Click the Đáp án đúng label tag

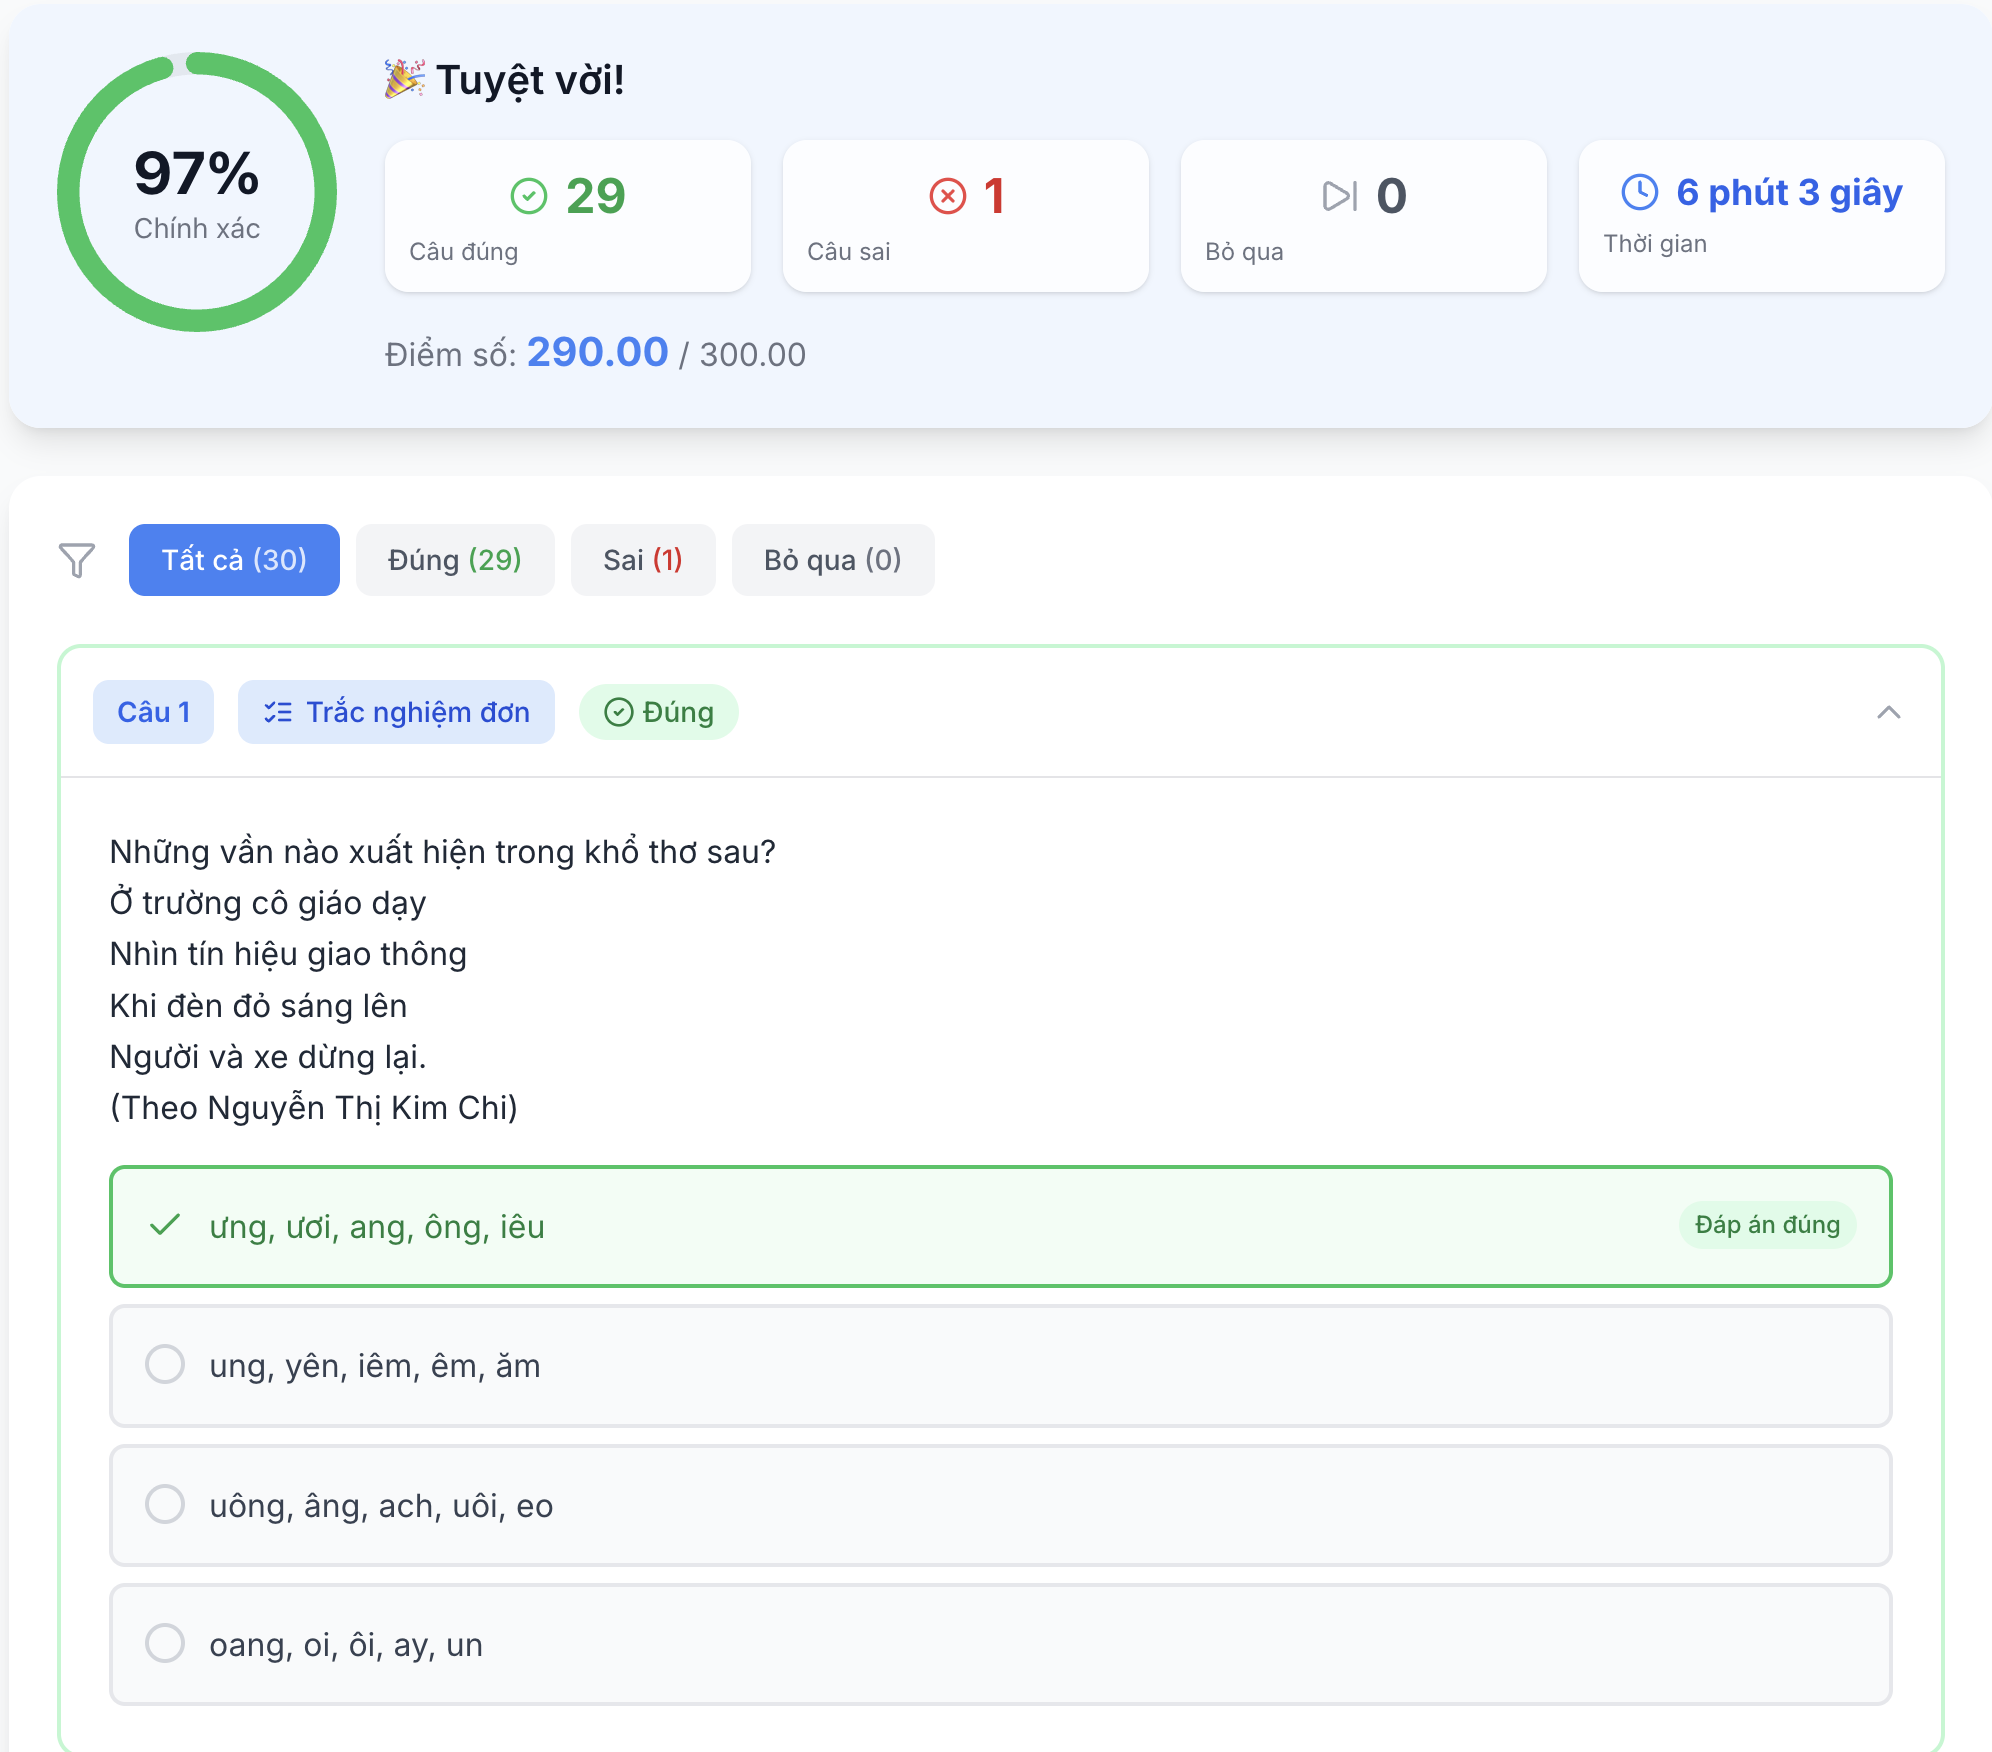pyautogui.click(x=1766, y=1225)
